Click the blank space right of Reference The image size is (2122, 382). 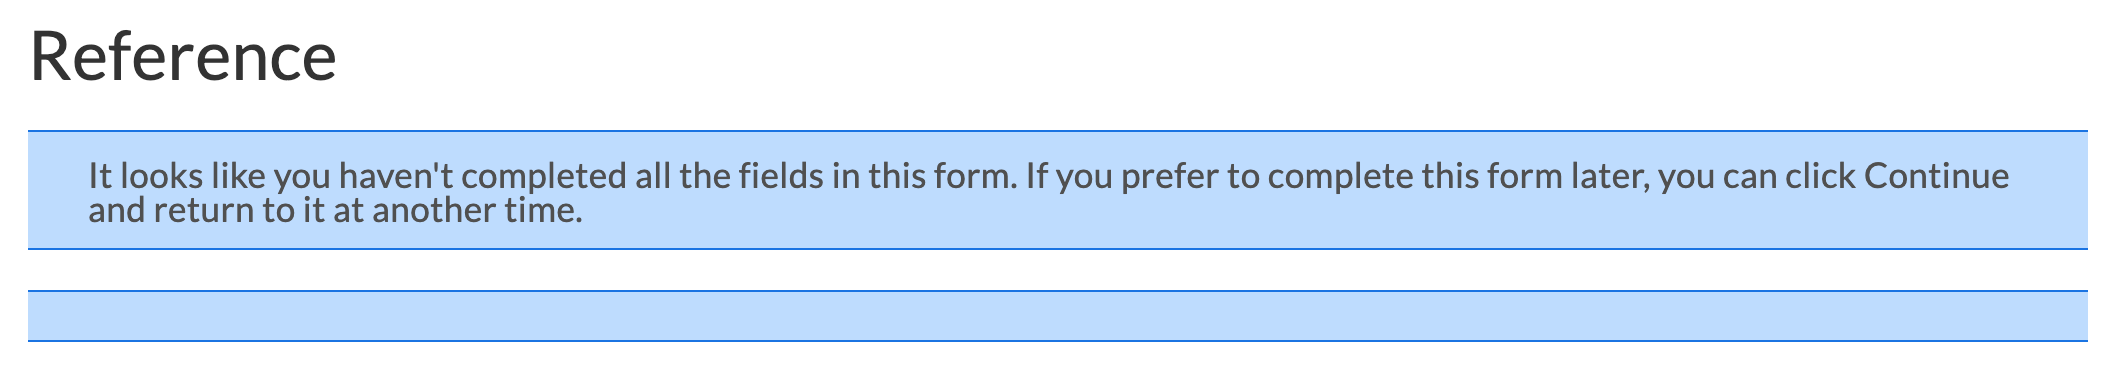point(1200,56)
